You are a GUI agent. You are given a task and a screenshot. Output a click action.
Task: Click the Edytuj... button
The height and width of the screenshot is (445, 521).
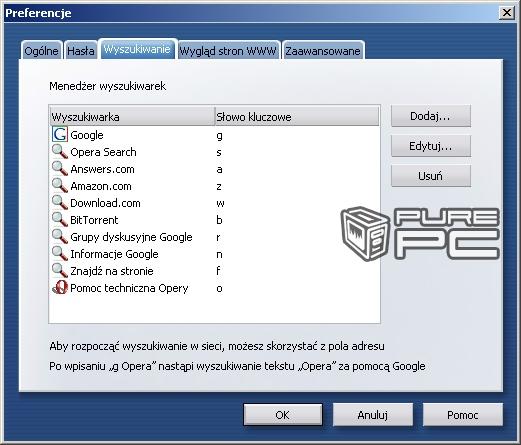(x=431, y=146)
